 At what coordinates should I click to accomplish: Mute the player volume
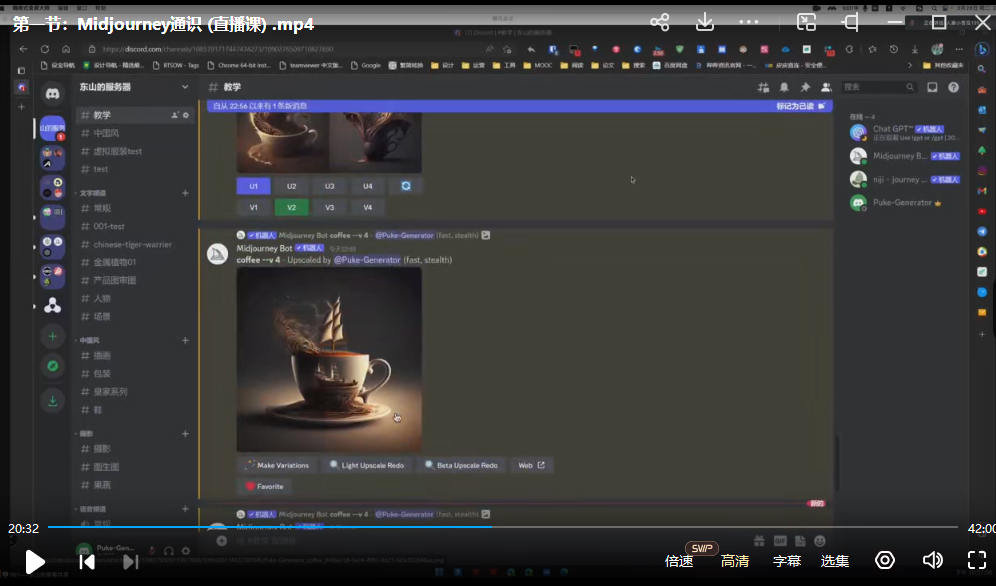932,560
